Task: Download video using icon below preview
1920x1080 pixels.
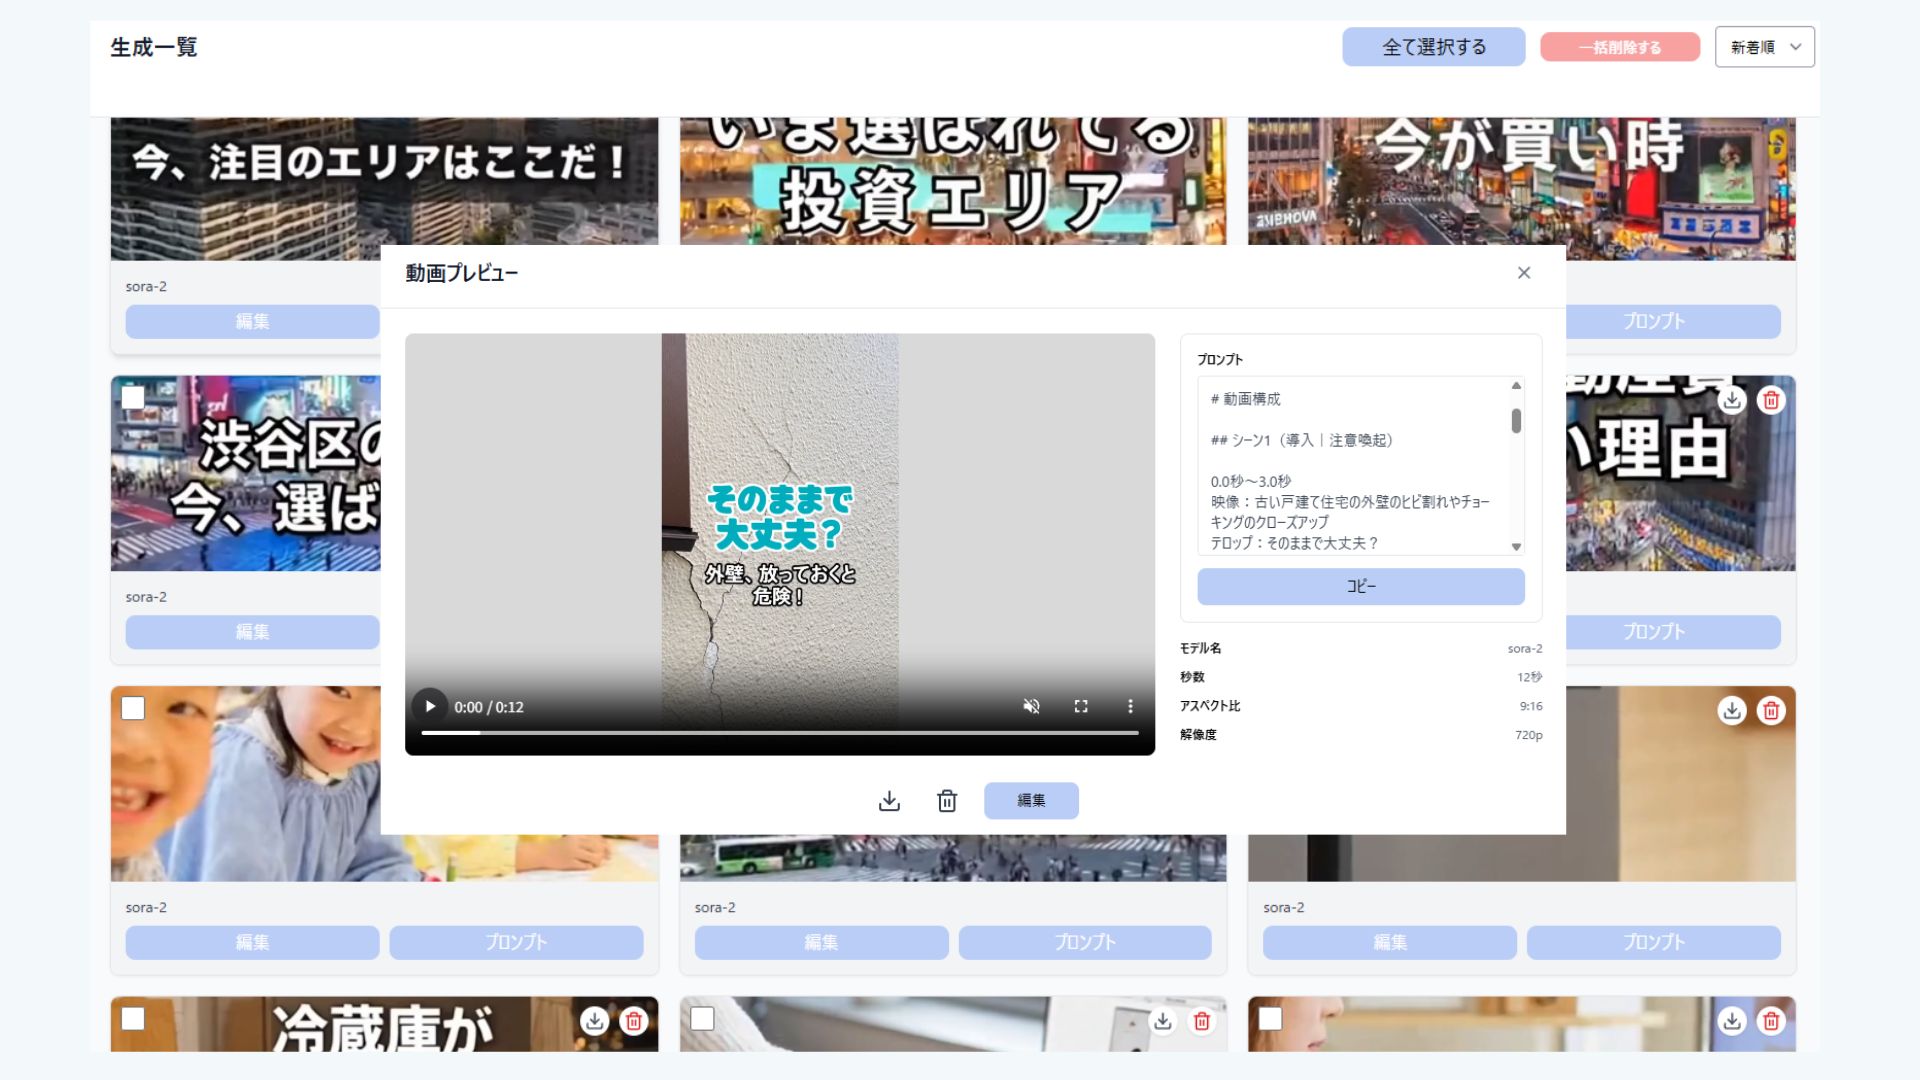Action: [x=889, y=801]
